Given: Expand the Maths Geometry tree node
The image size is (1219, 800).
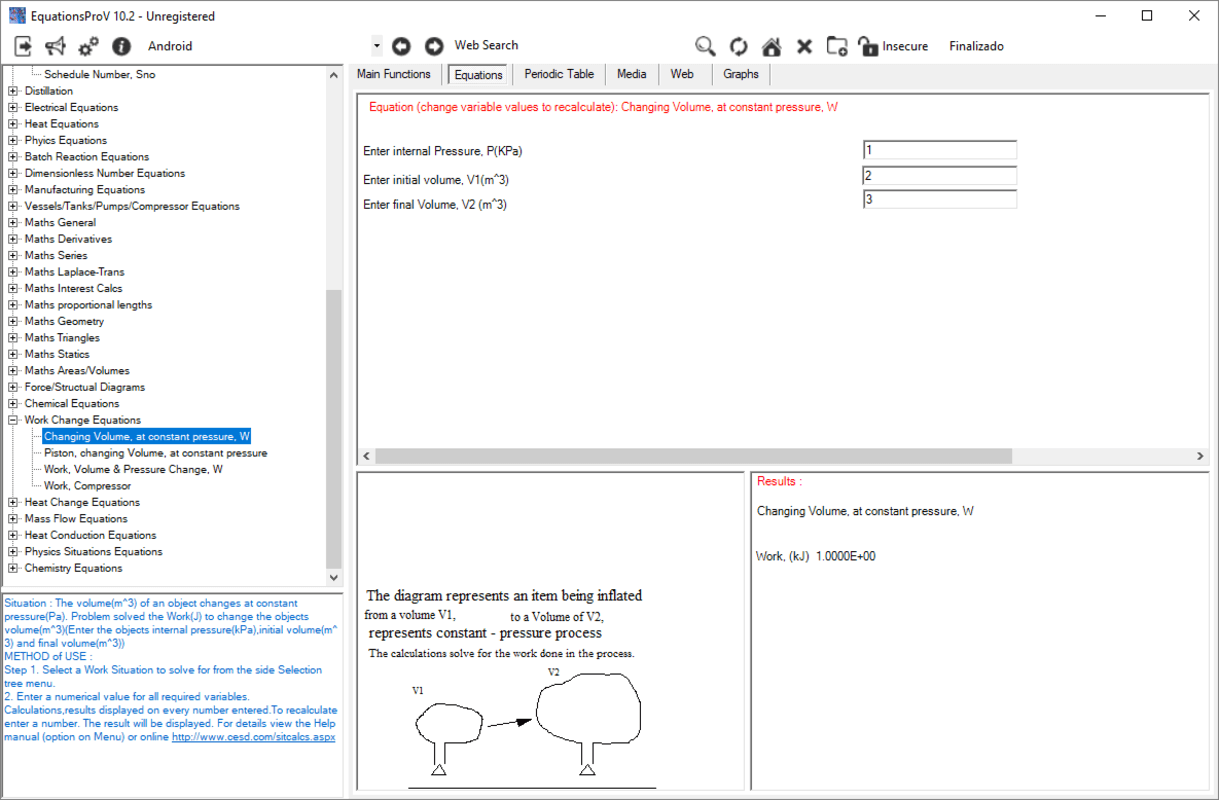Looking at the screenshot, I should 13,321.
